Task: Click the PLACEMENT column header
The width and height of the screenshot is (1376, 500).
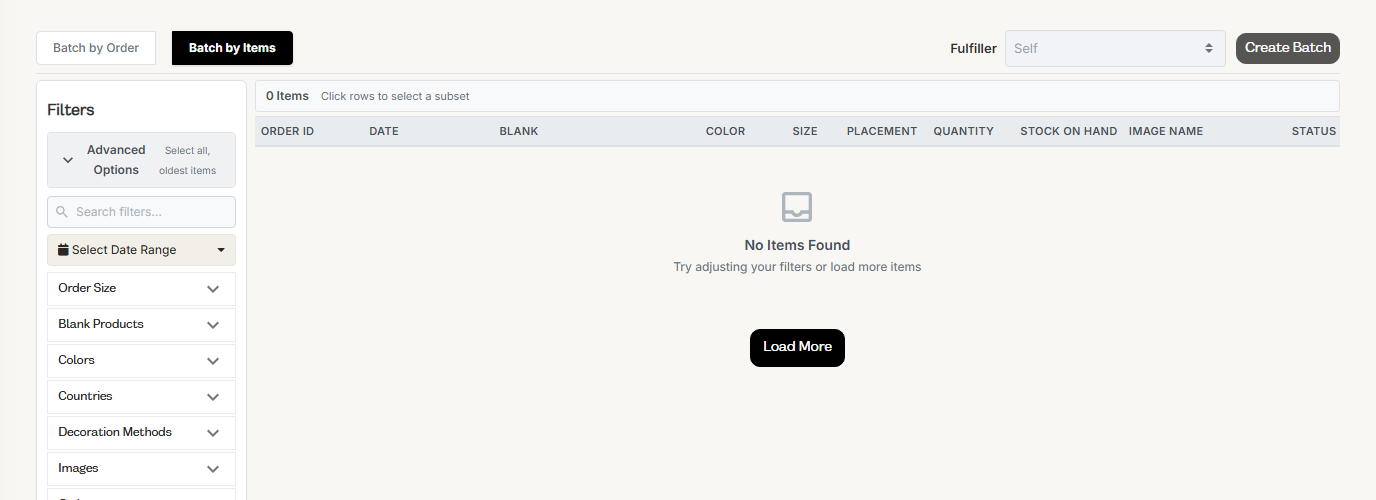Action: coord(882,131)
